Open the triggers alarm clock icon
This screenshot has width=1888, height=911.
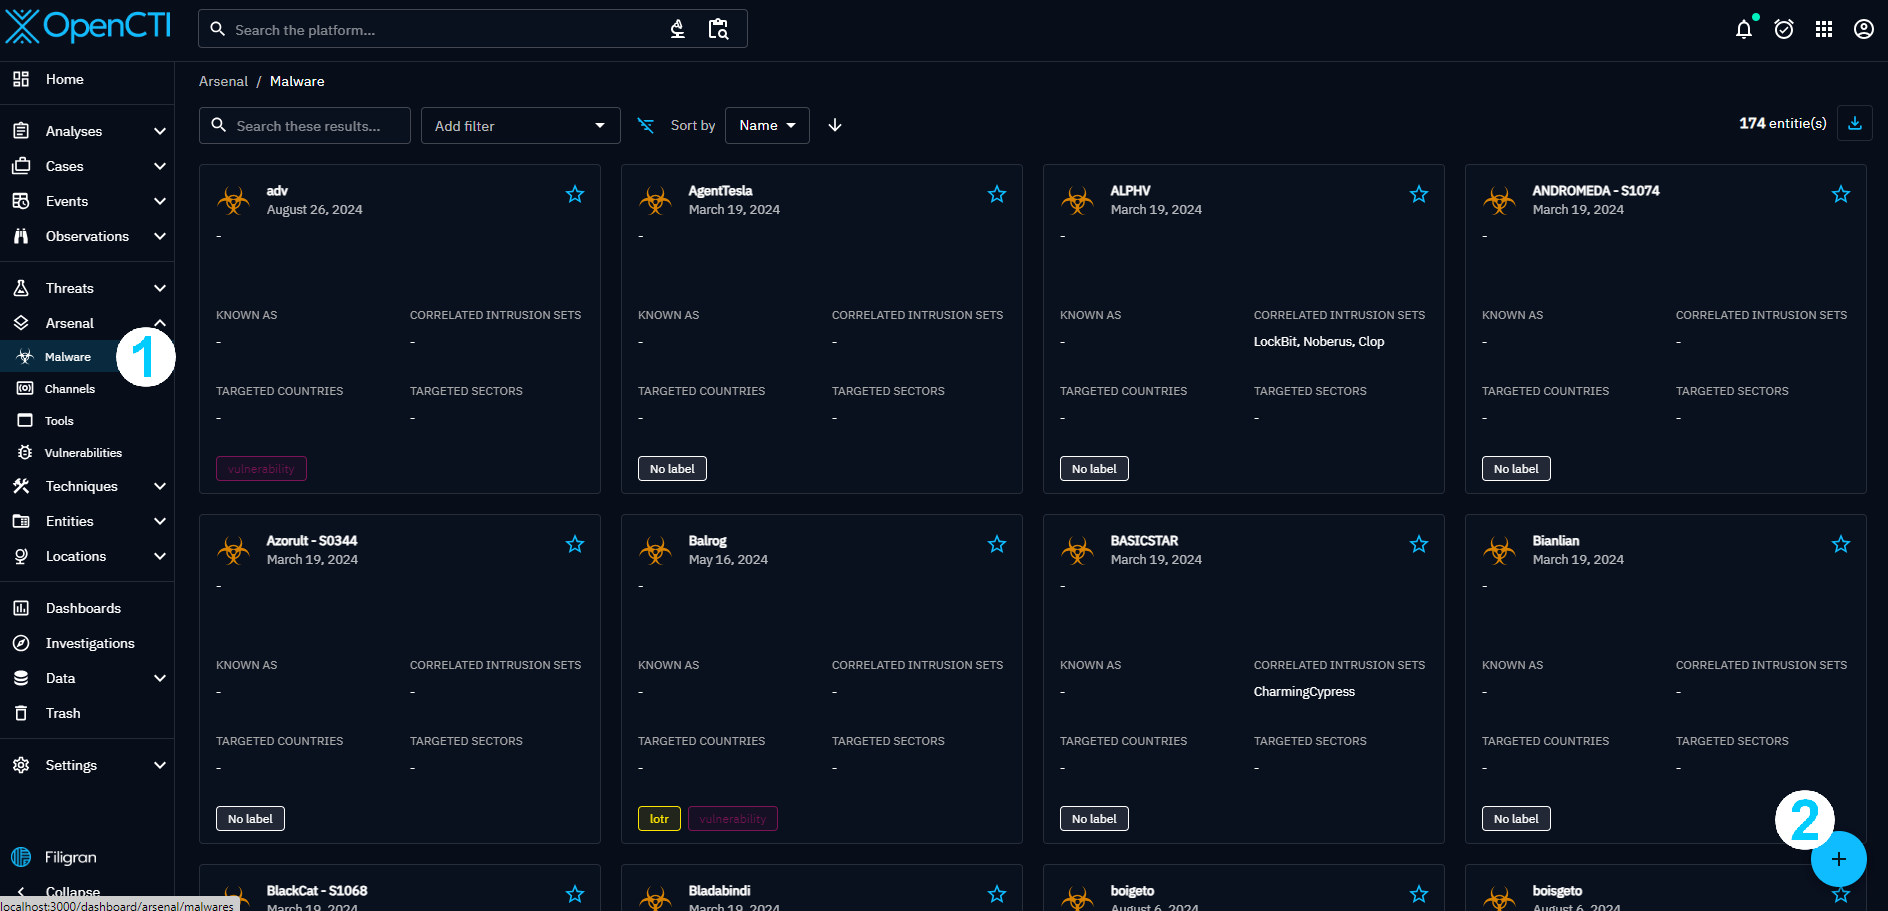pyautogui.click(x=1784, y=29)
